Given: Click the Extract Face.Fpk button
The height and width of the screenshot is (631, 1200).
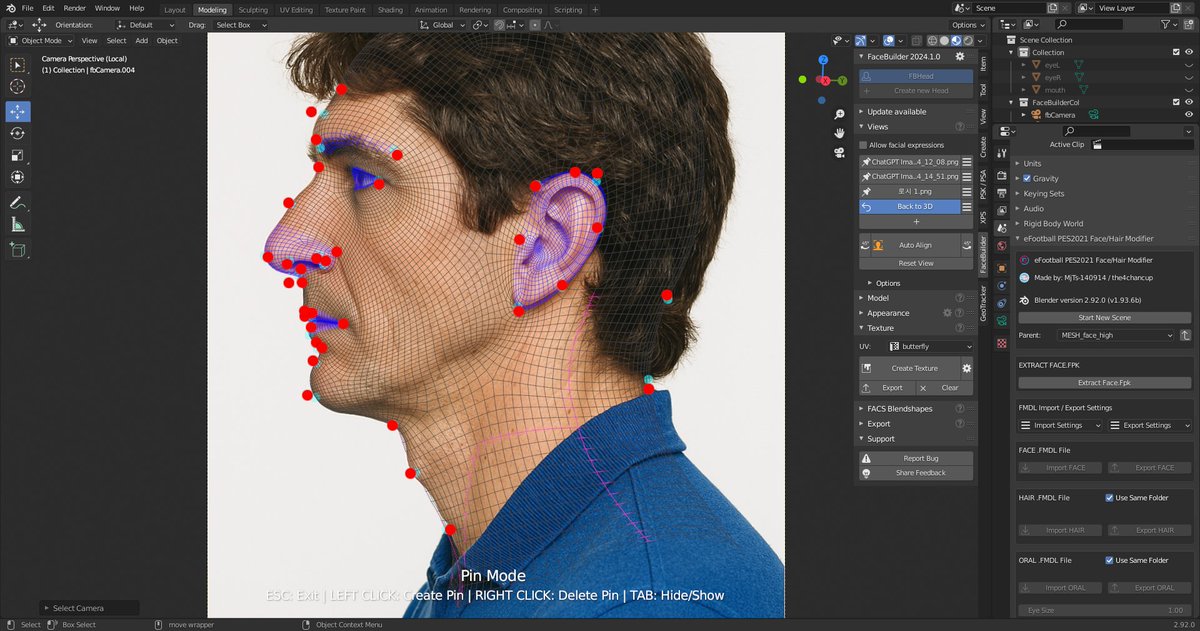Looking at the screenshot, I should click(1104, 382).
